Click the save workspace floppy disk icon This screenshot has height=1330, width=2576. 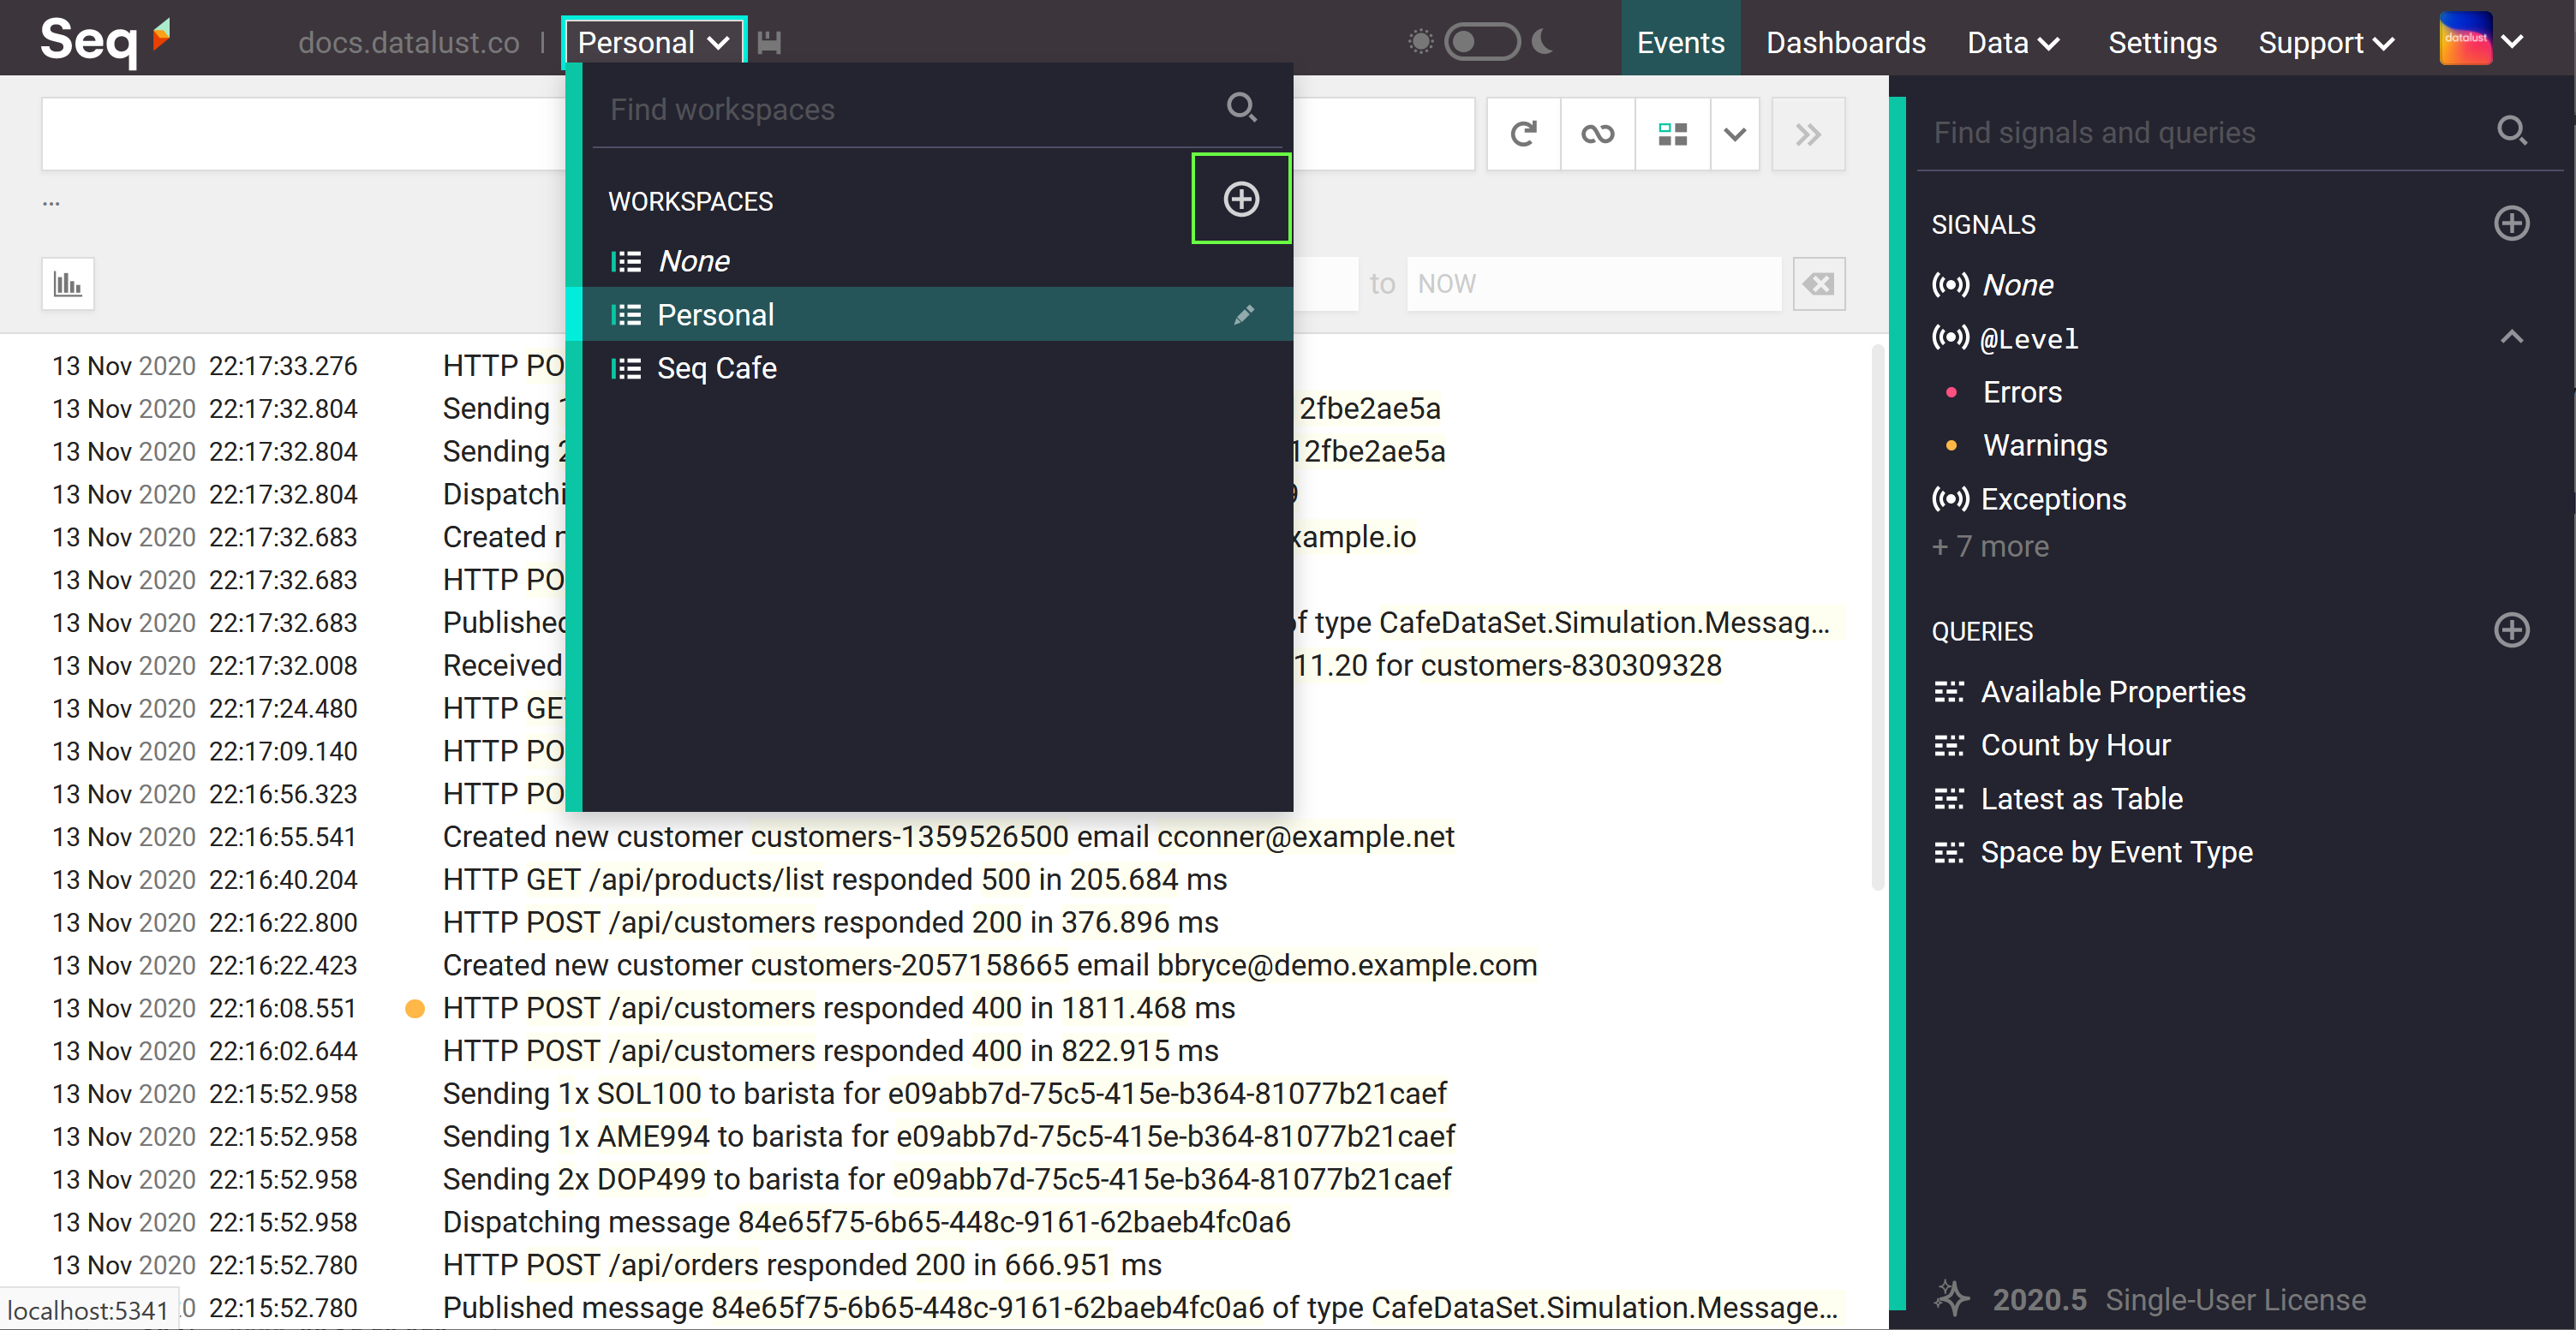768,43
